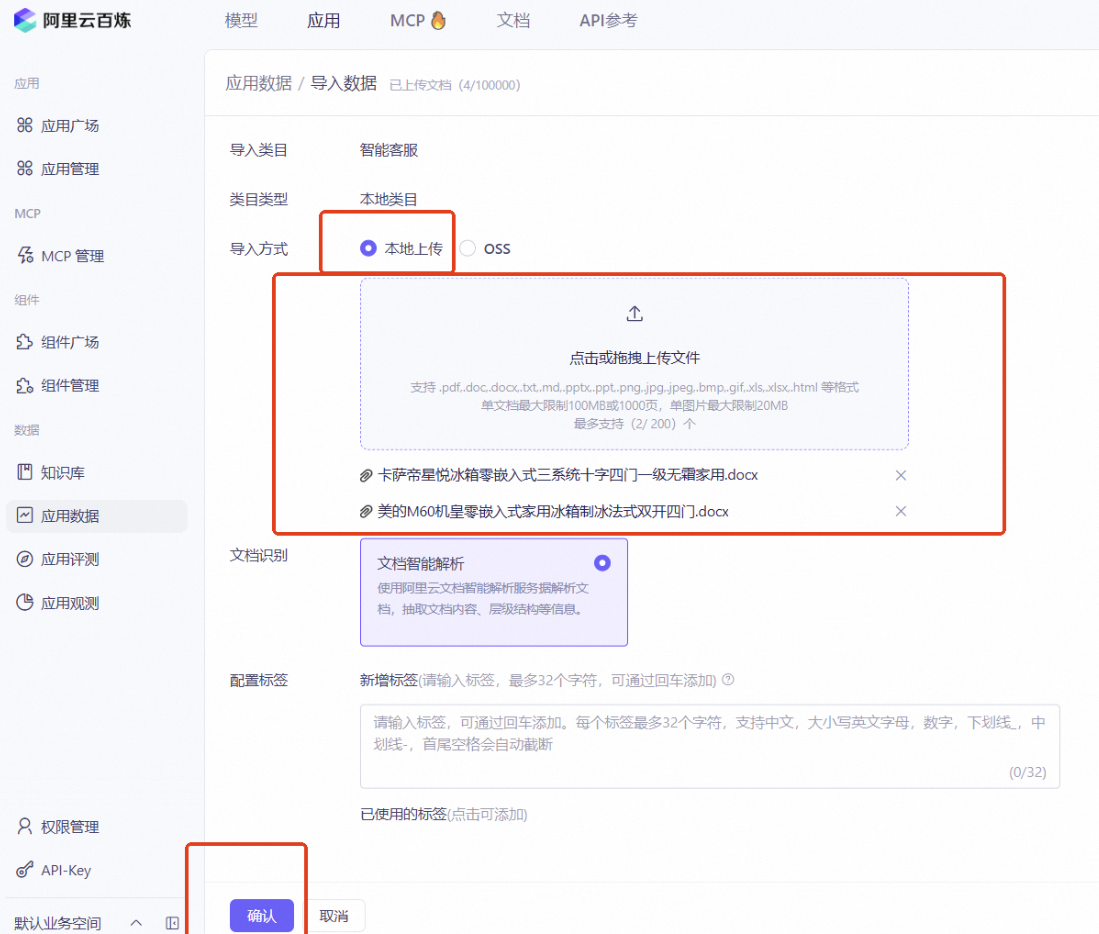Viewport: 1099px width, 934px height.
Task: Open the 模型 top navigation tab
Action: [241, 21]
